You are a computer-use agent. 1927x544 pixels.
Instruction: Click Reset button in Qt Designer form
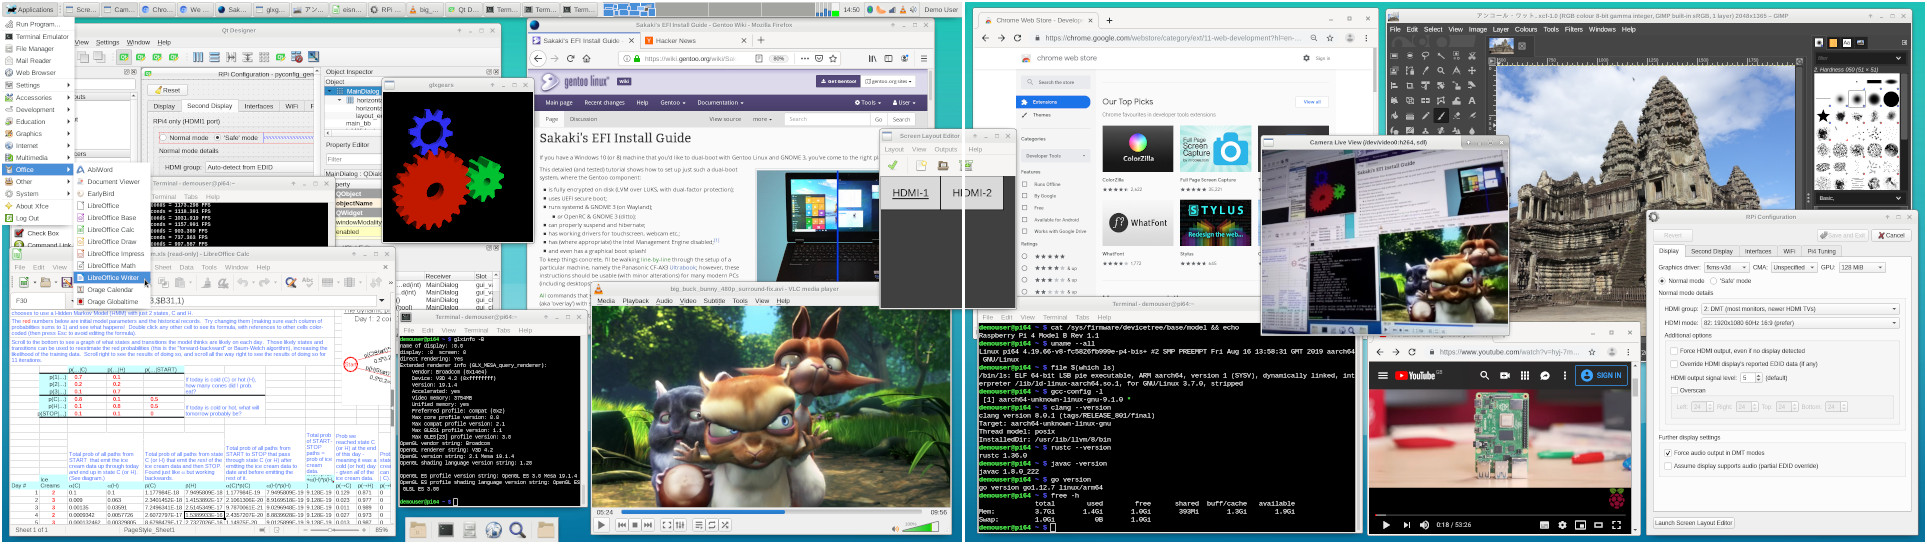[168, 90]
